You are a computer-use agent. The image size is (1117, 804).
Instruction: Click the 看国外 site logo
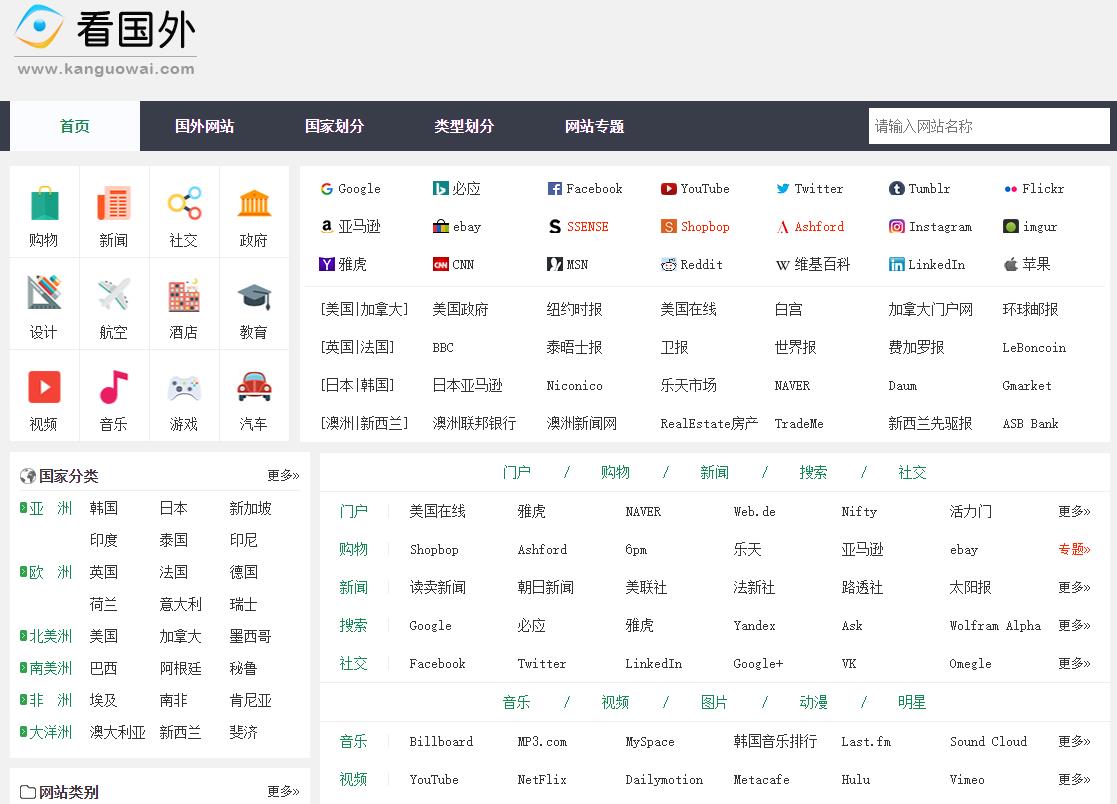105,40
